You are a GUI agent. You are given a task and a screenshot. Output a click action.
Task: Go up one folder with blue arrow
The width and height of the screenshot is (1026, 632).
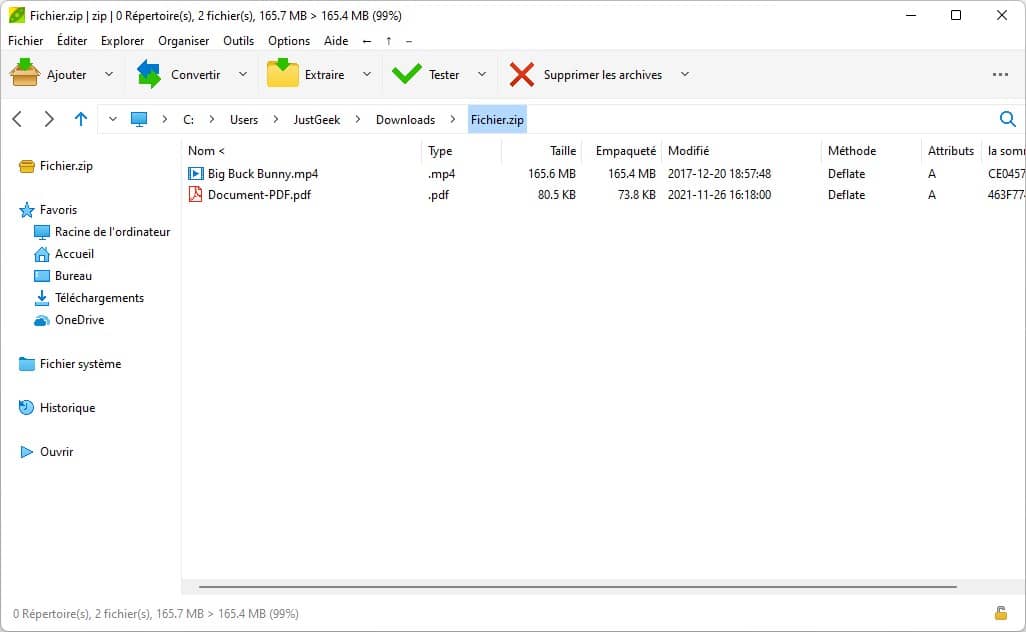coord(80,119)
